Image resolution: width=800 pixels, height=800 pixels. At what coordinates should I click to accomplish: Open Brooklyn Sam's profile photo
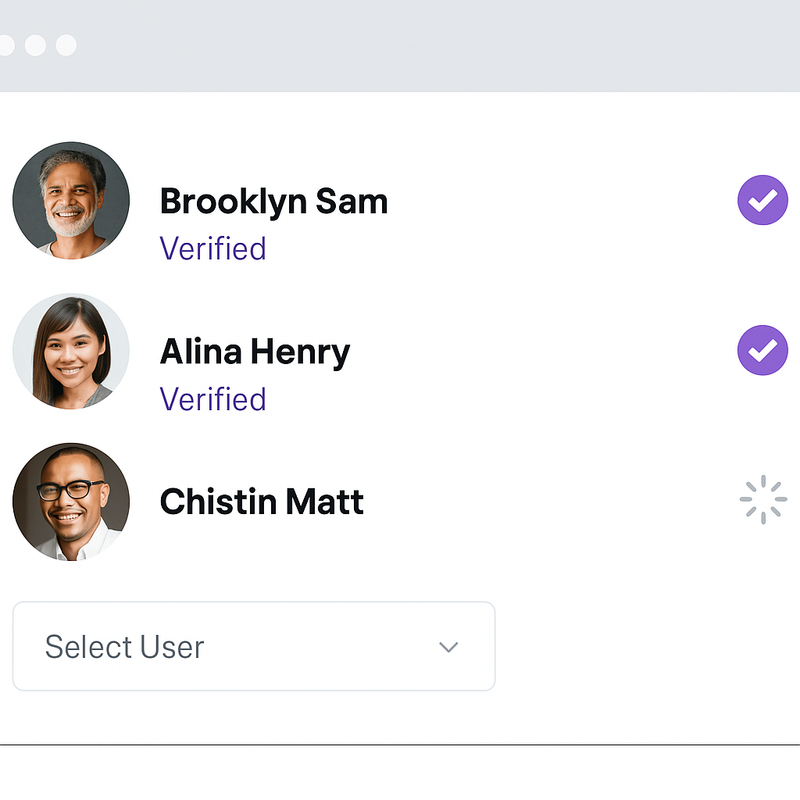[71, 201]
